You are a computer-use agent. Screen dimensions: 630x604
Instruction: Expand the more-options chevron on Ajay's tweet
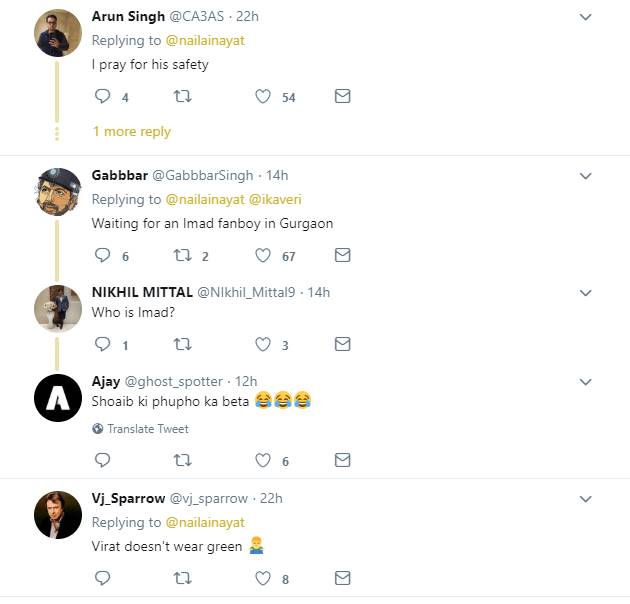click(x=586, y=382)
